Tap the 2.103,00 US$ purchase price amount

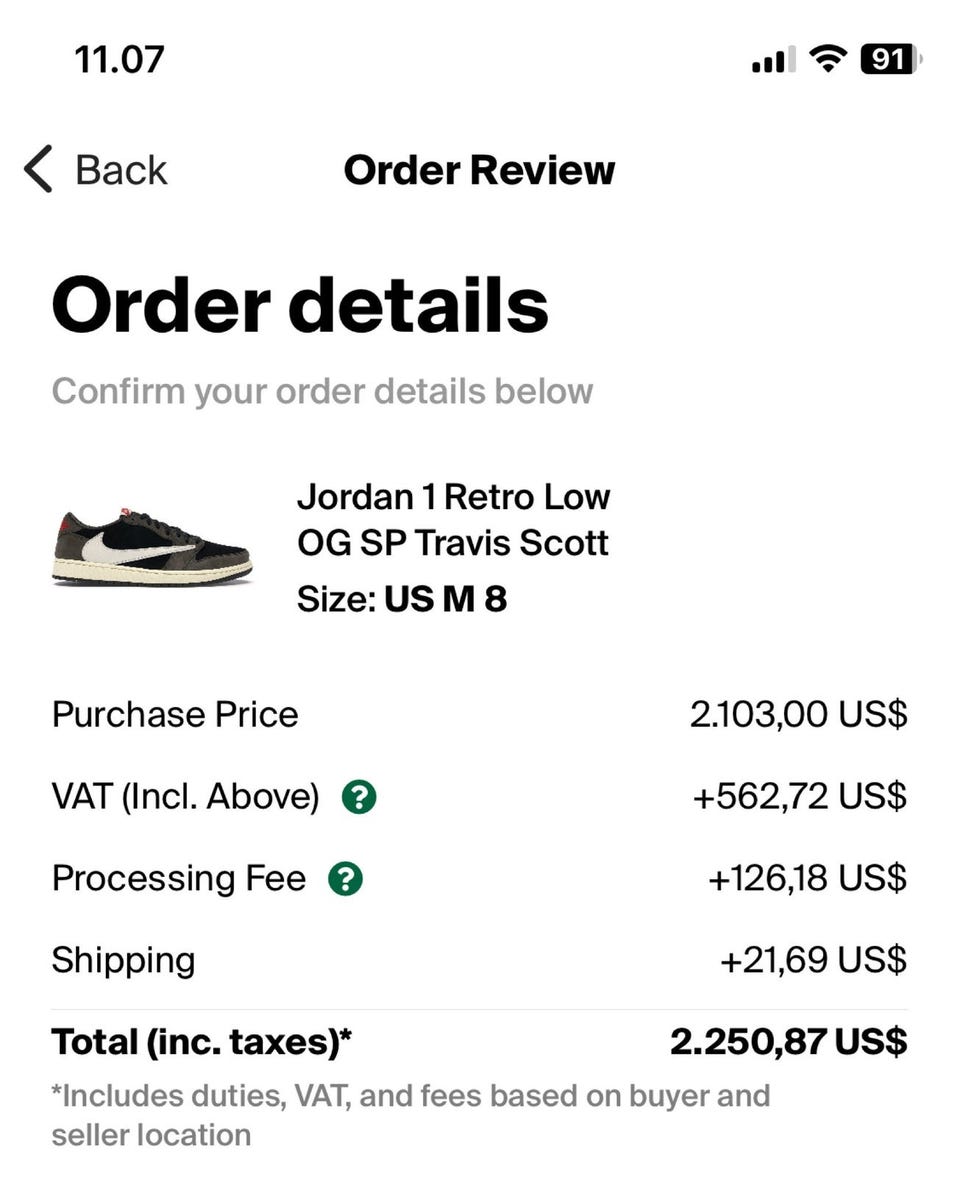tap(798, 715)
